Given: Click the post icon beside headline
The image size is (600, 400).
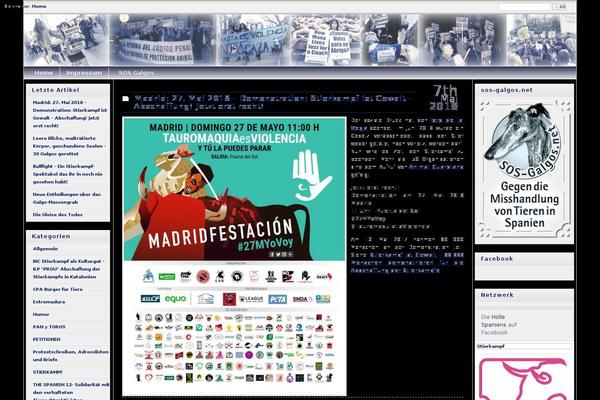Looking at the screenshot, I should click(x=126, y=99).
